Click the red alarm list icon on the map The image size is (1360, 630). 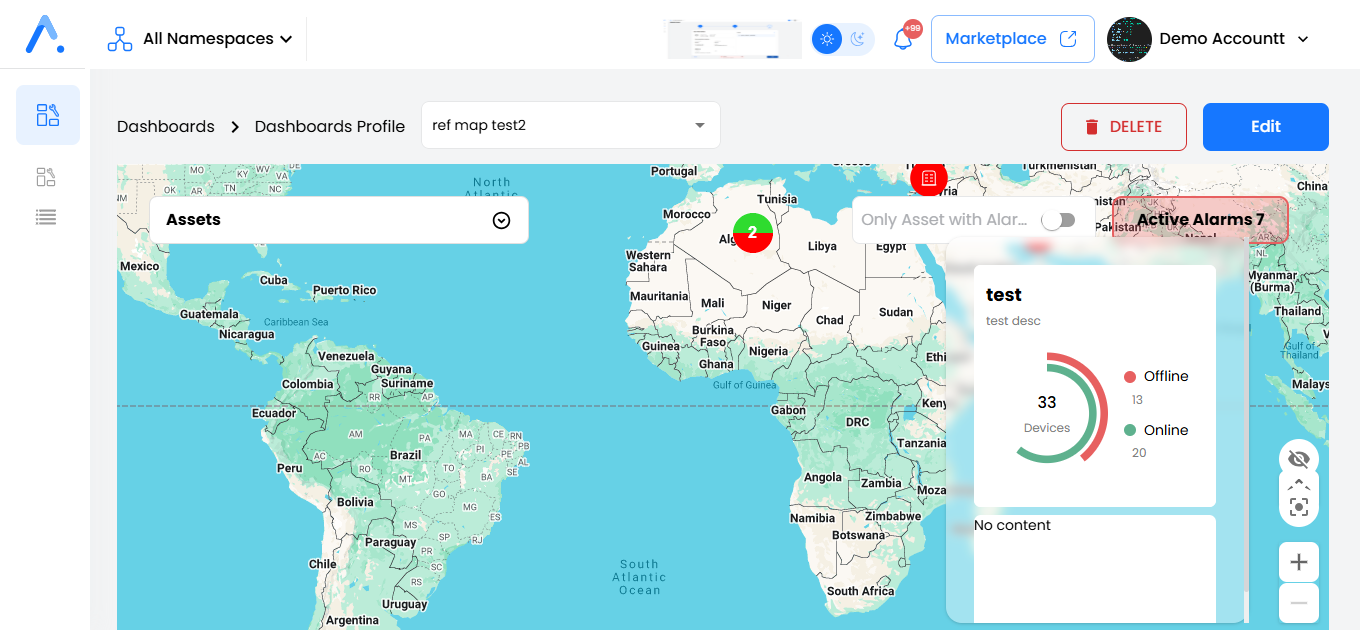point(929,179)
